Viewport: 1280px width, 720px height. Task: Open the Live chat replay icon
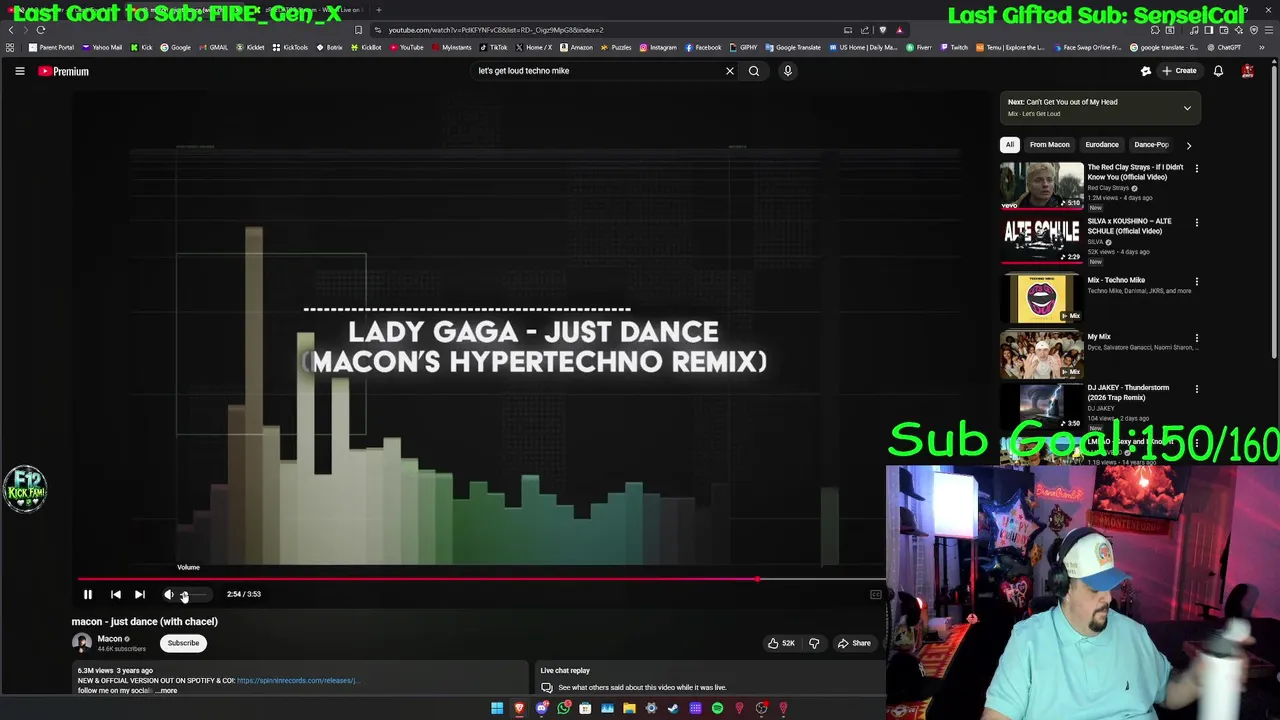[547, 688]
